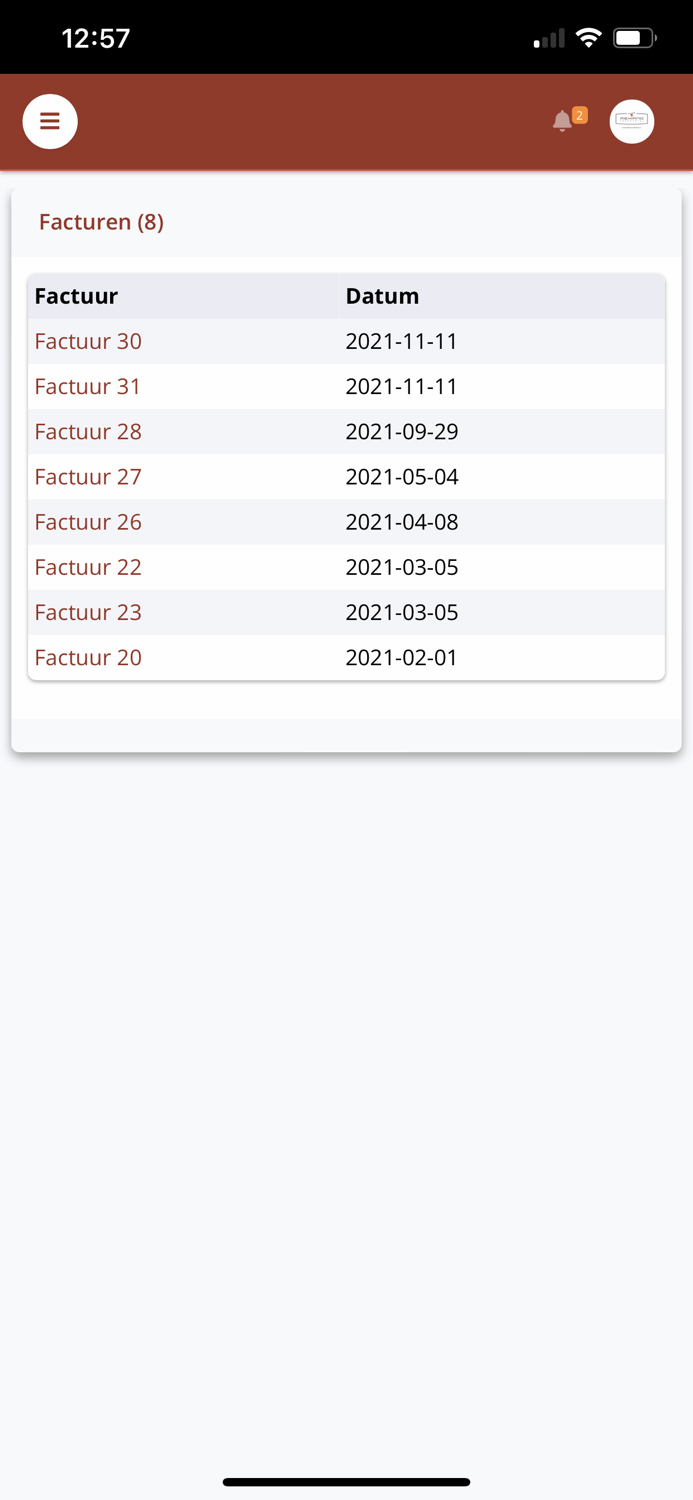Screen dimensions: 693x1500
Task: View Factuur 20 details
Action: pos(88,657)
